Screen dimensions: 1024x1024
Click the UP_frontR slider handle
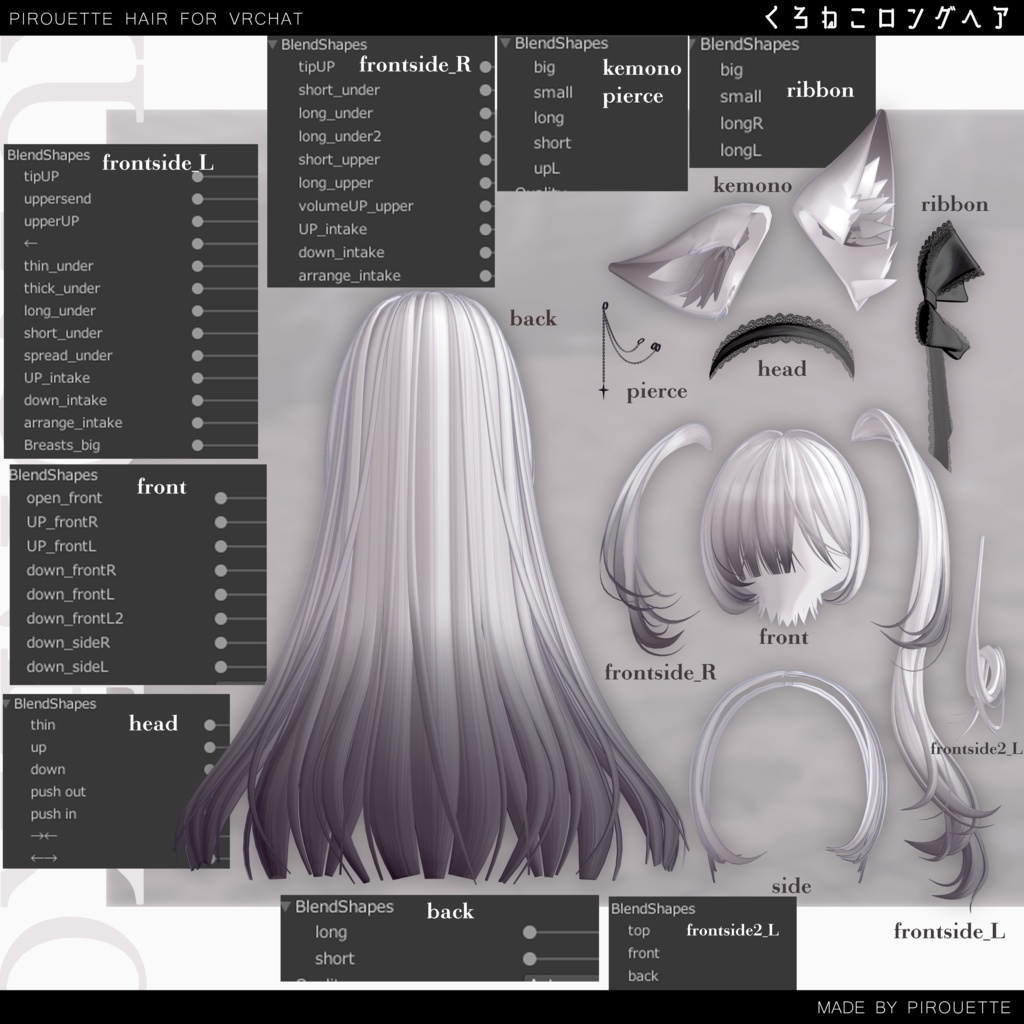tap(221, 522)
